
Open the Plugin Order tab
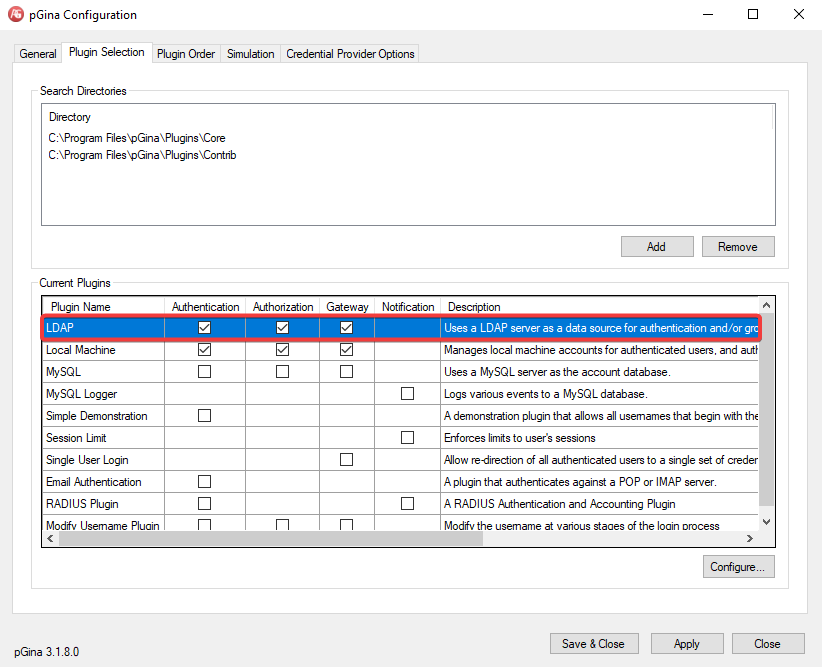tap(186, 54)
